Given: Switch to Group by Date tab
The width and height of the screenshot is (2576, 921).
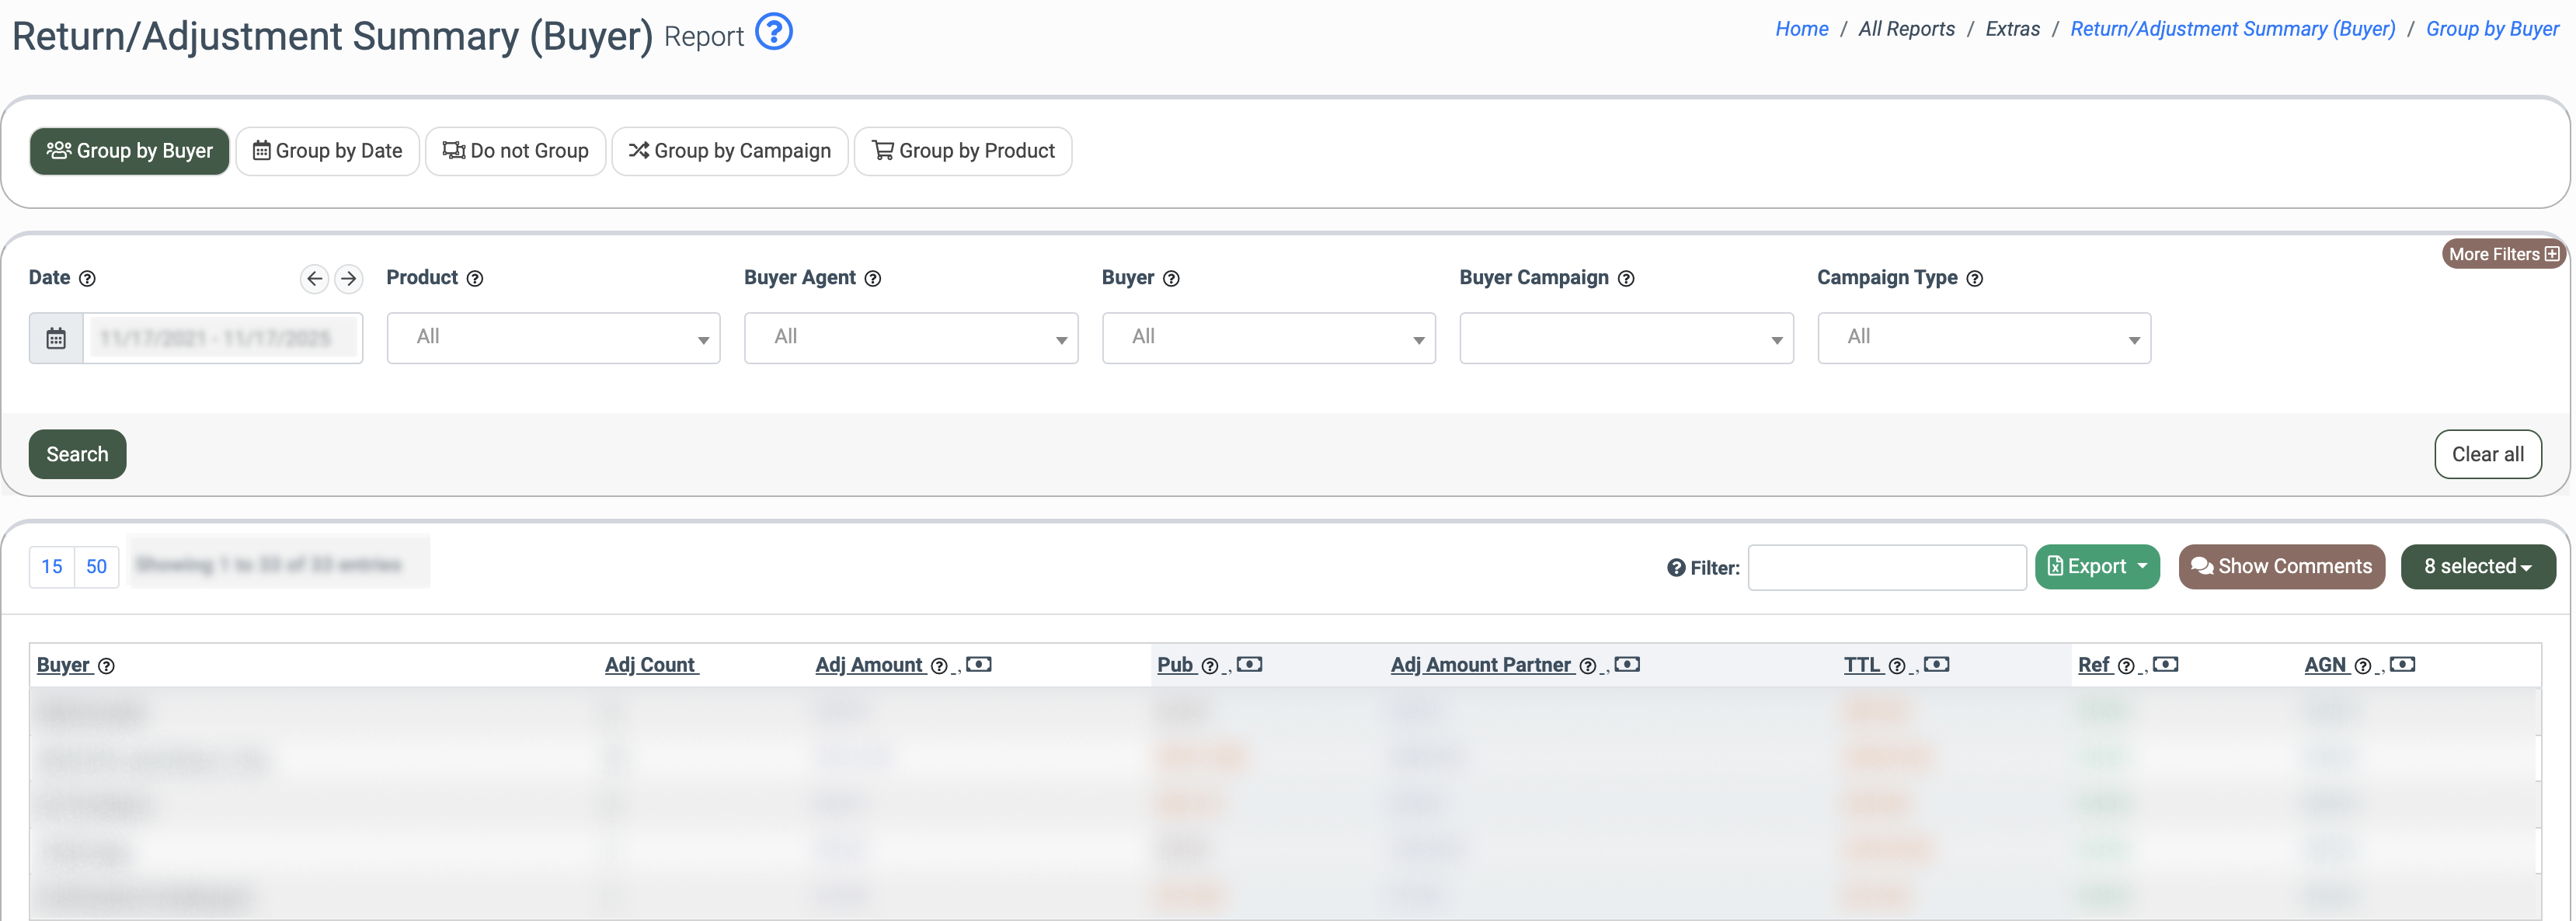Looking at the screenshot, I should click(327, 151).
